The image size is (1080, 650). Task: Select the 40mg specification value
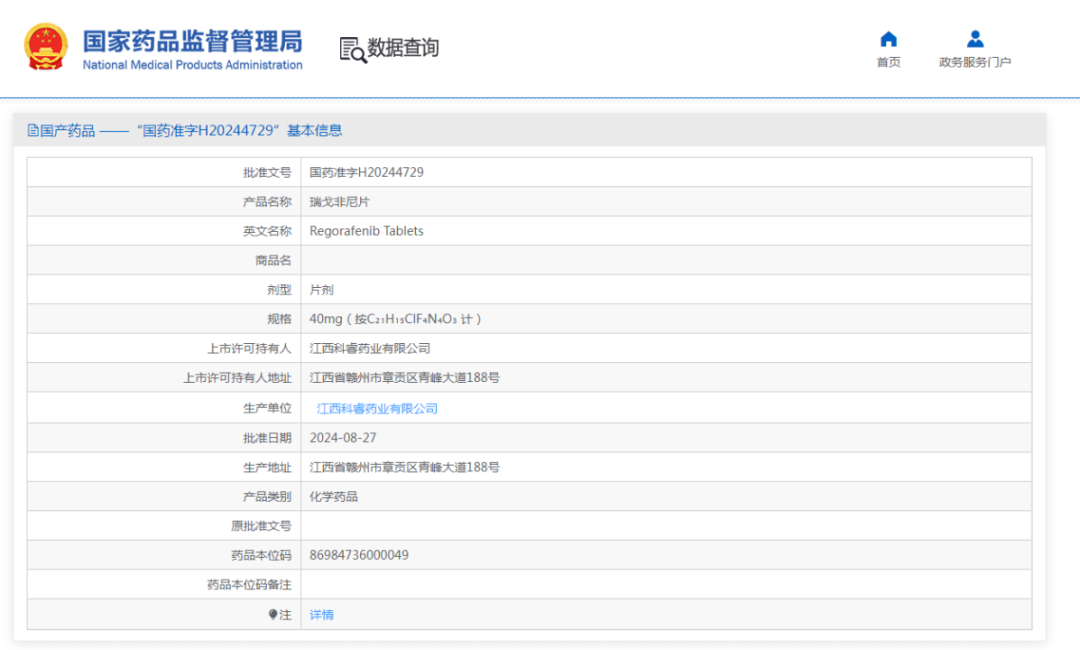395,319
